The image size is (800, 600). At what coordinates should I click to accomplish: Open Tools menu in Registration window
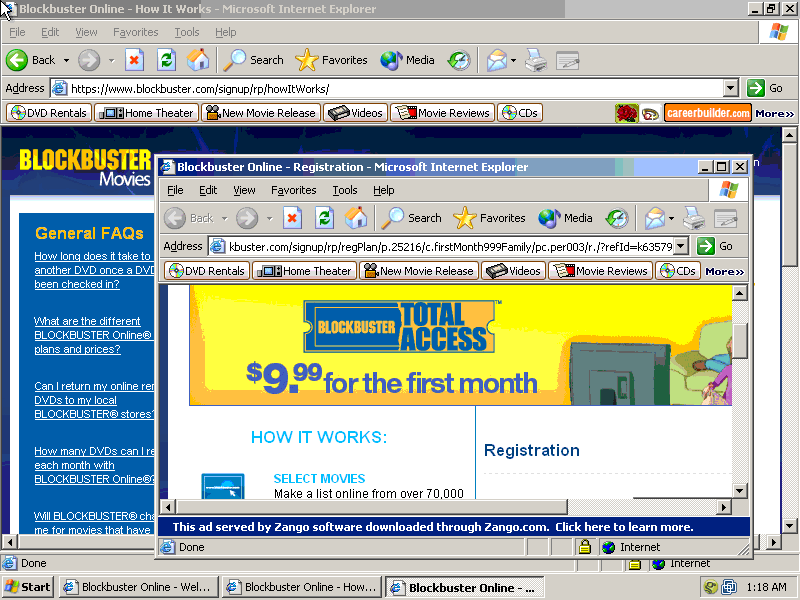[345, 190]
